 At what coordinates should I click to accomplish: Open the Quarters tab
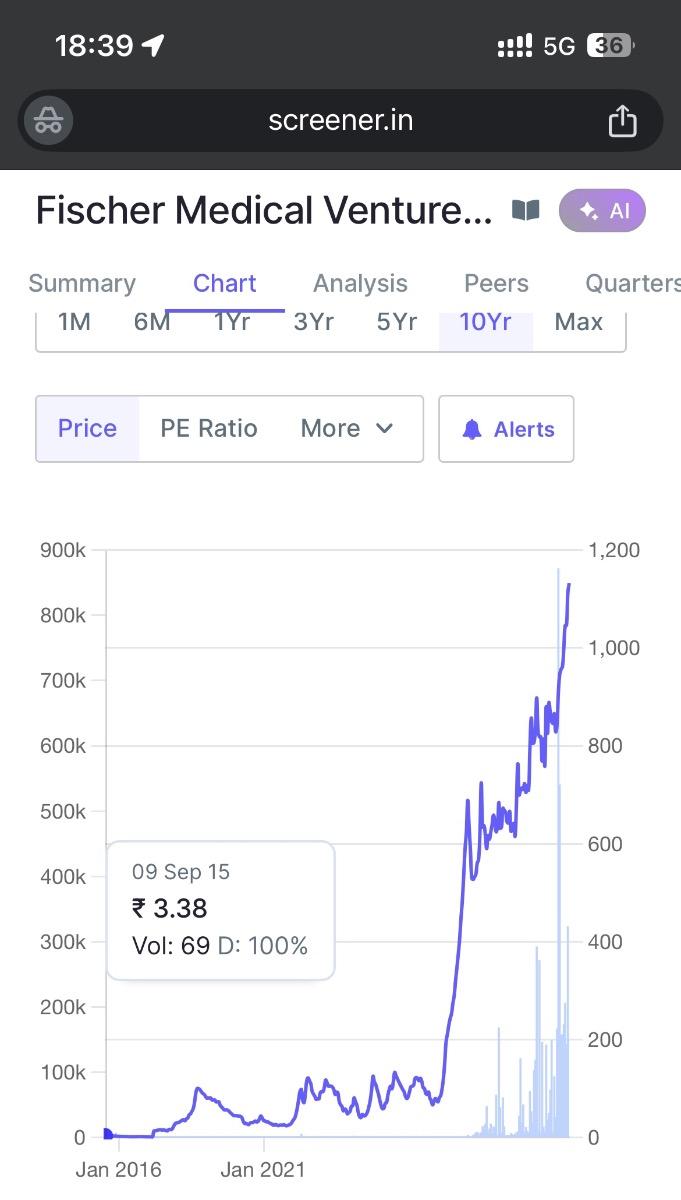[632, 284]
